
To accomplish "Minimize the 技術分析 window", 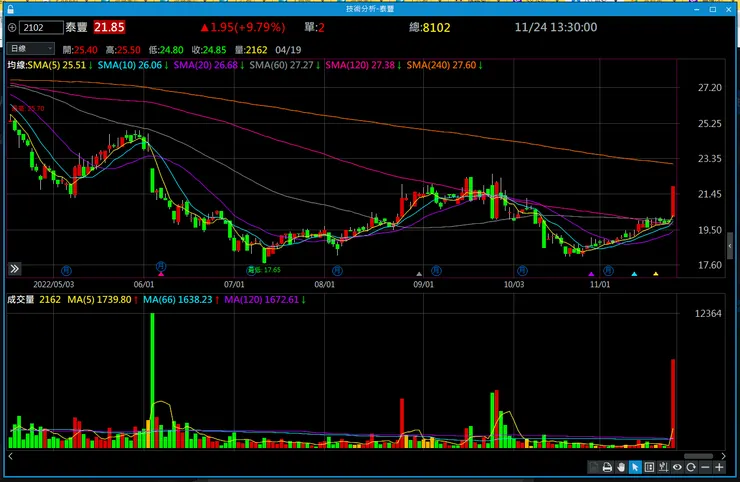I will click(x=697, y=9).
